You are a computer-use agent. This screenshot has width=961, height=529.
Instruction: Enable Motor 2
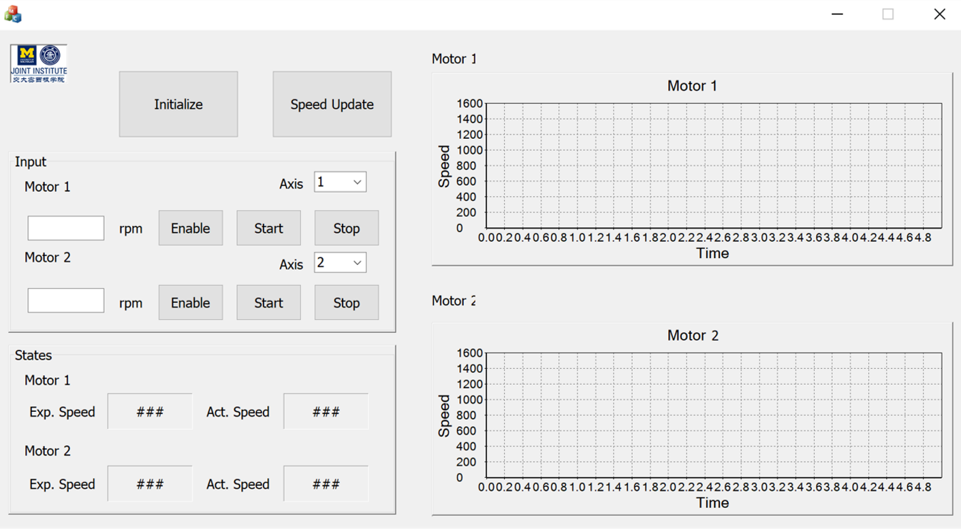[x=190, y=303]
